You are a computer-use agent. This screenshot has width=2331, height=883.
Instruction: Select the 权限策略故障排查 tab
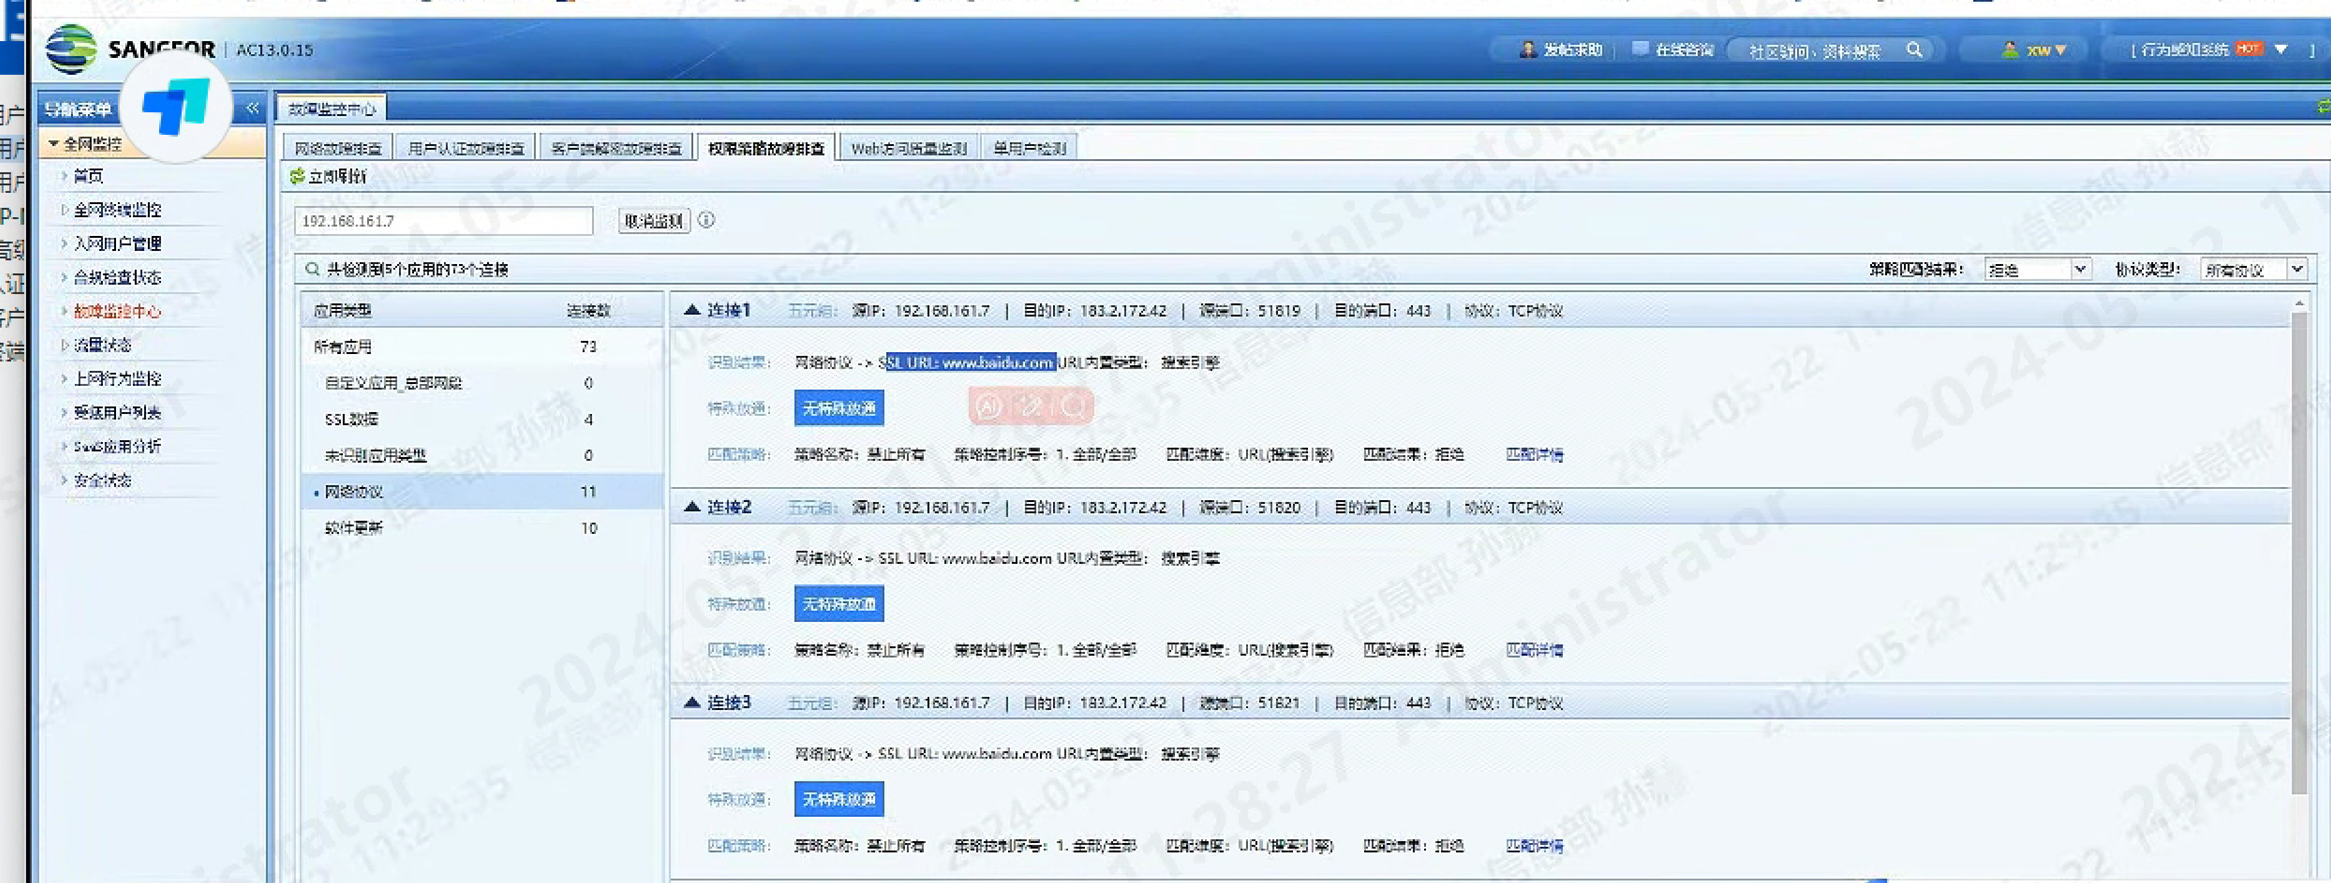point(766,148)
